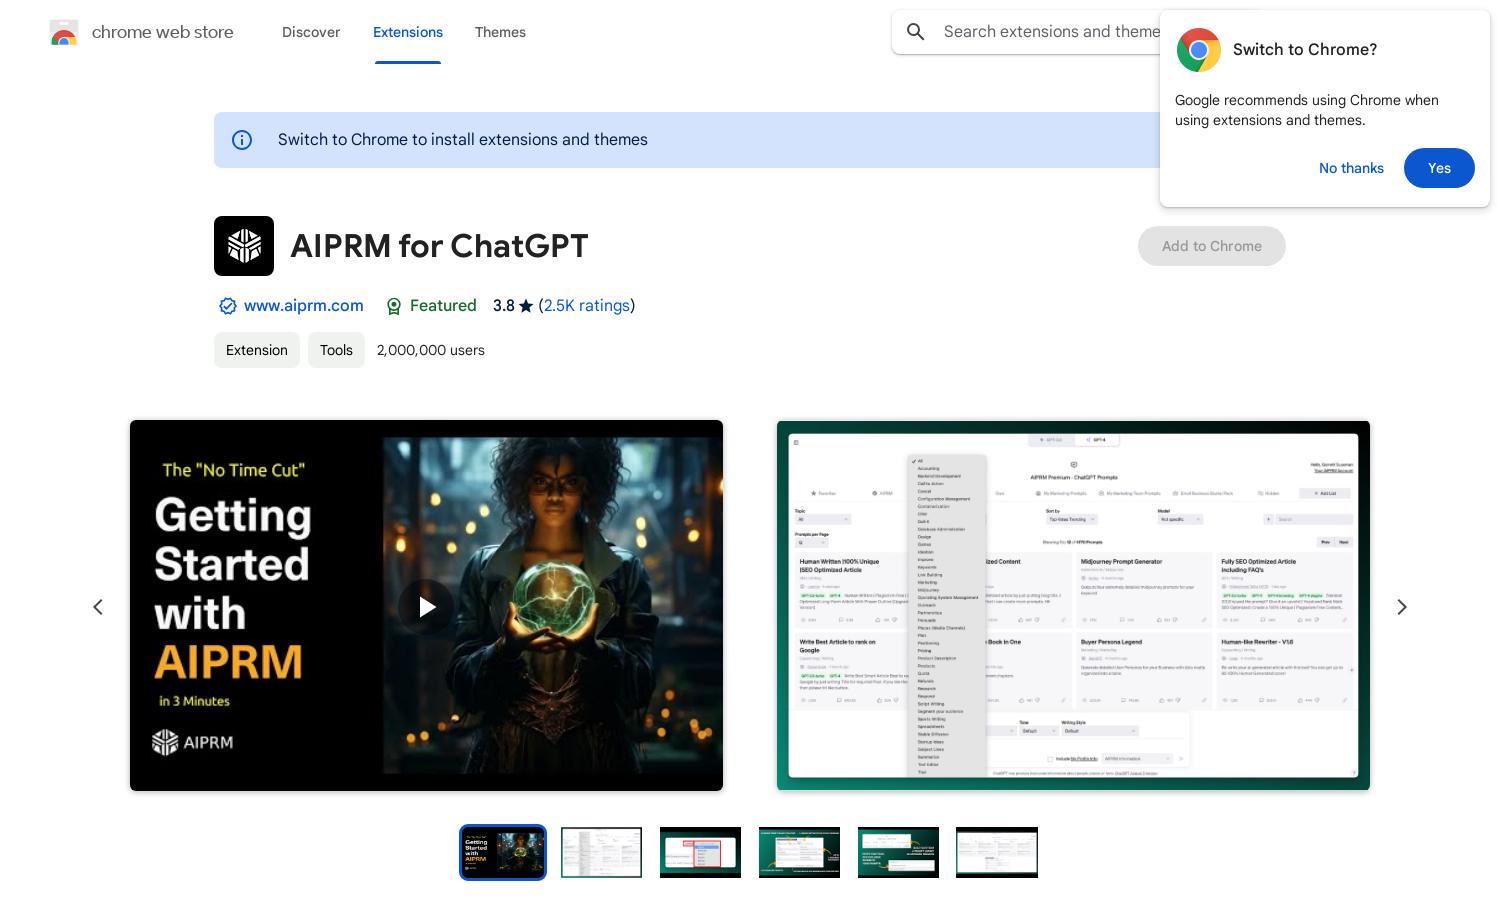The image size is (1500, 900).
Task: Click the verified publisher badge icon
Action: click(x=227, y=306)
